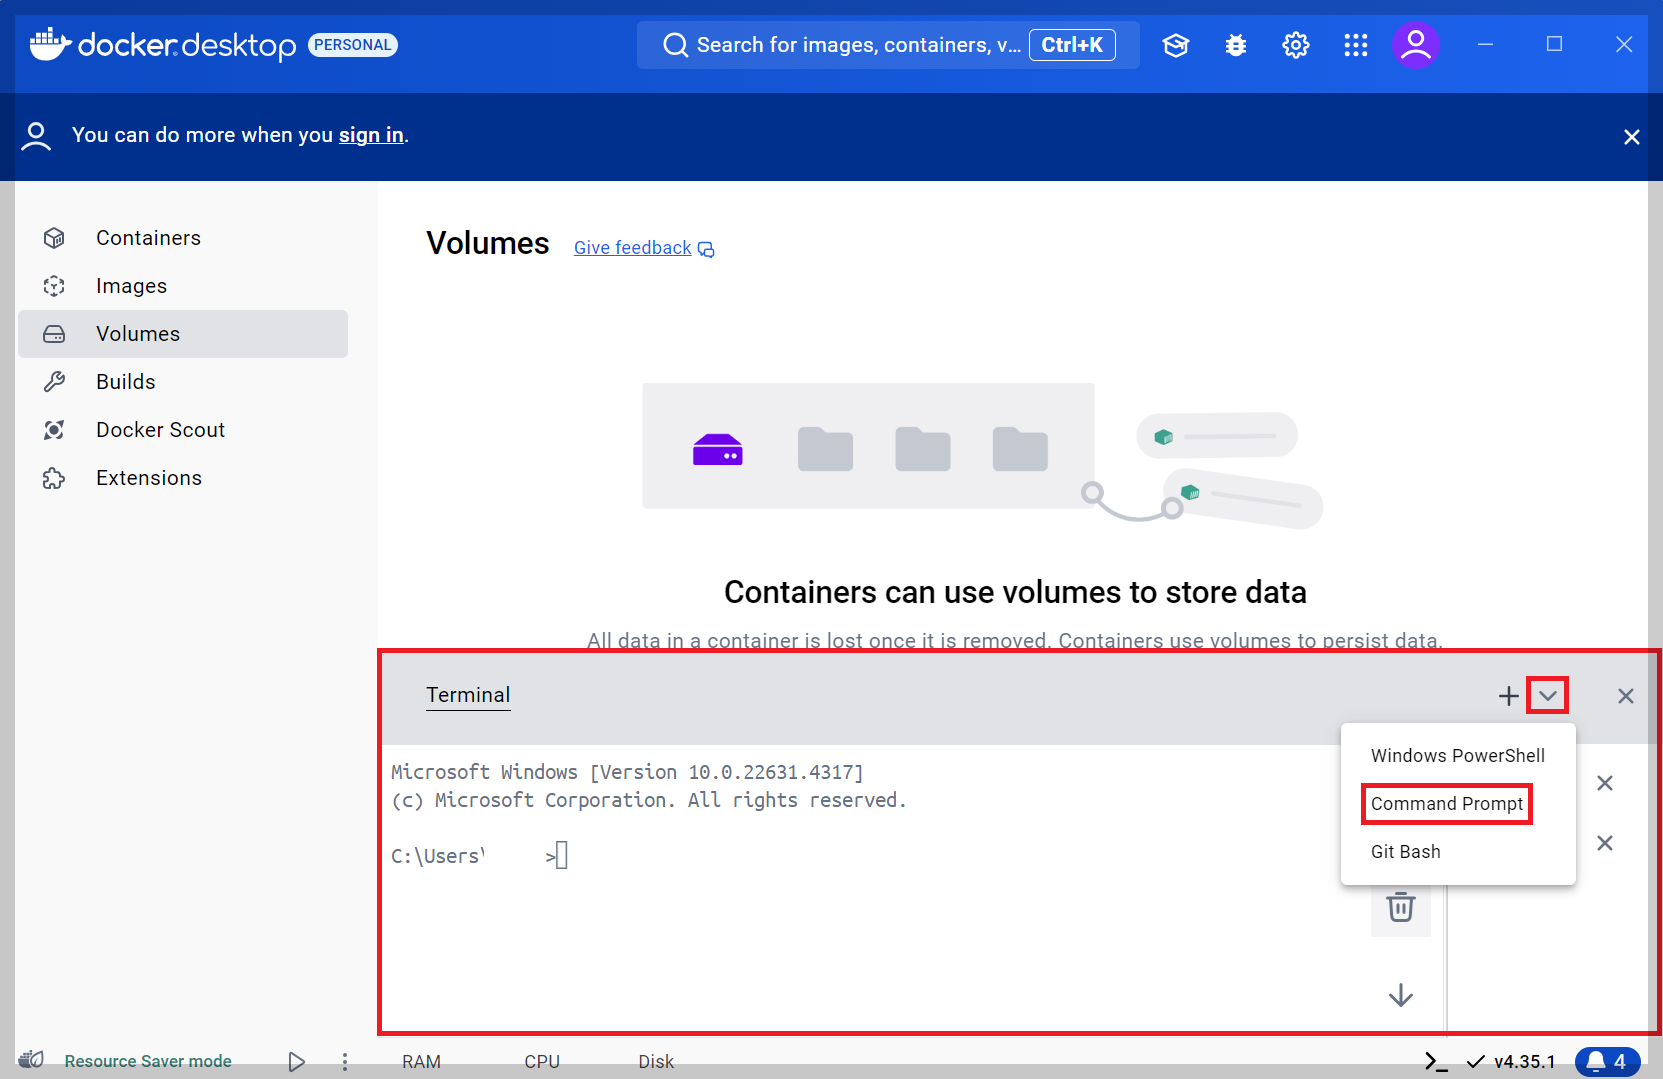Screen dimensions: 1663x1079
Task: Click inside the terminal at the prompt
Action: coord(562,856)
